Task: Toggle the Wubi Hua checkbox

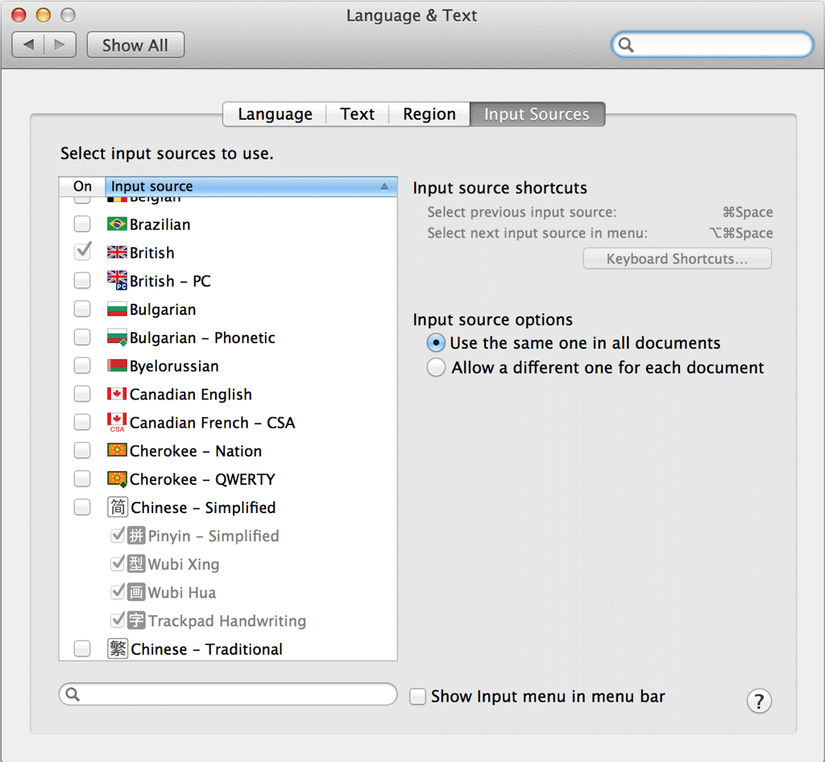Action: click(x=117, y=591)
